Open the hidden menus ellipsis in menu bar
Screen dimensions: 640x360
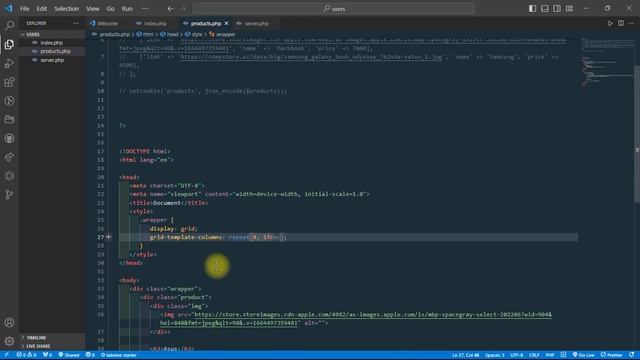pos(145,9)
